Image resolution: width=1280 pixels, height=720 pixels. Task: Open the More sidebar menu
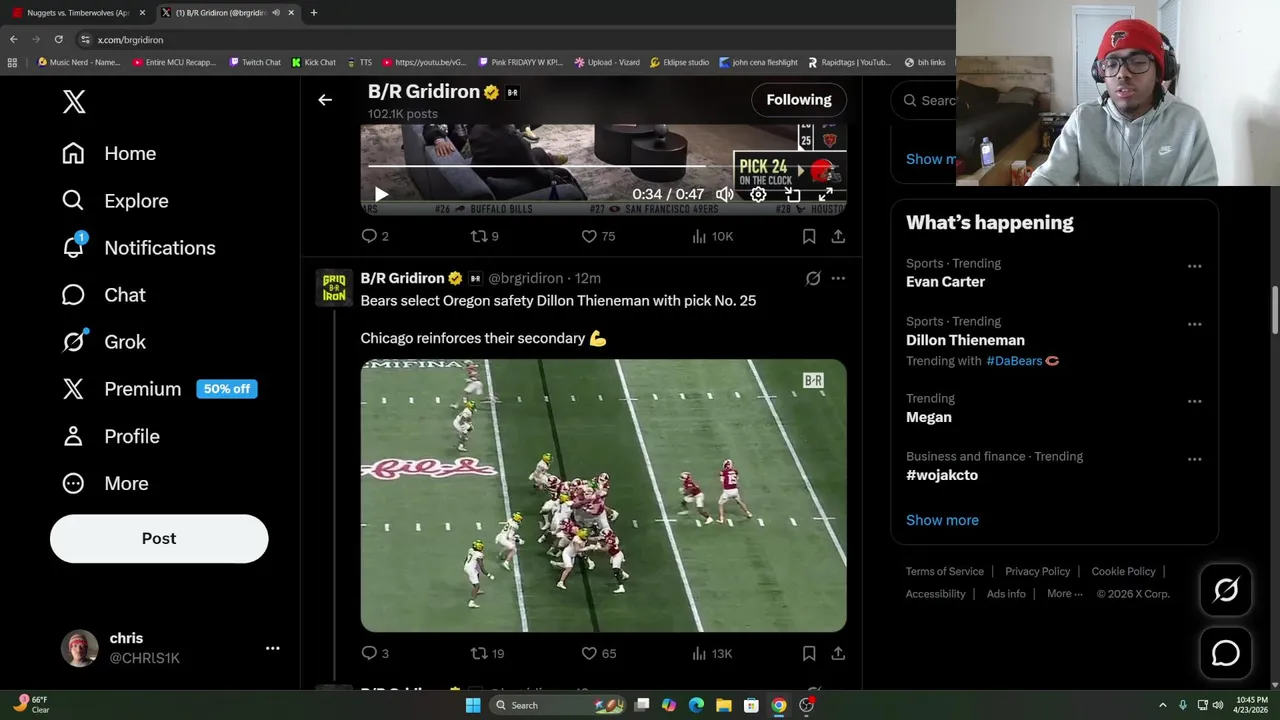click(x=105, y=483)
